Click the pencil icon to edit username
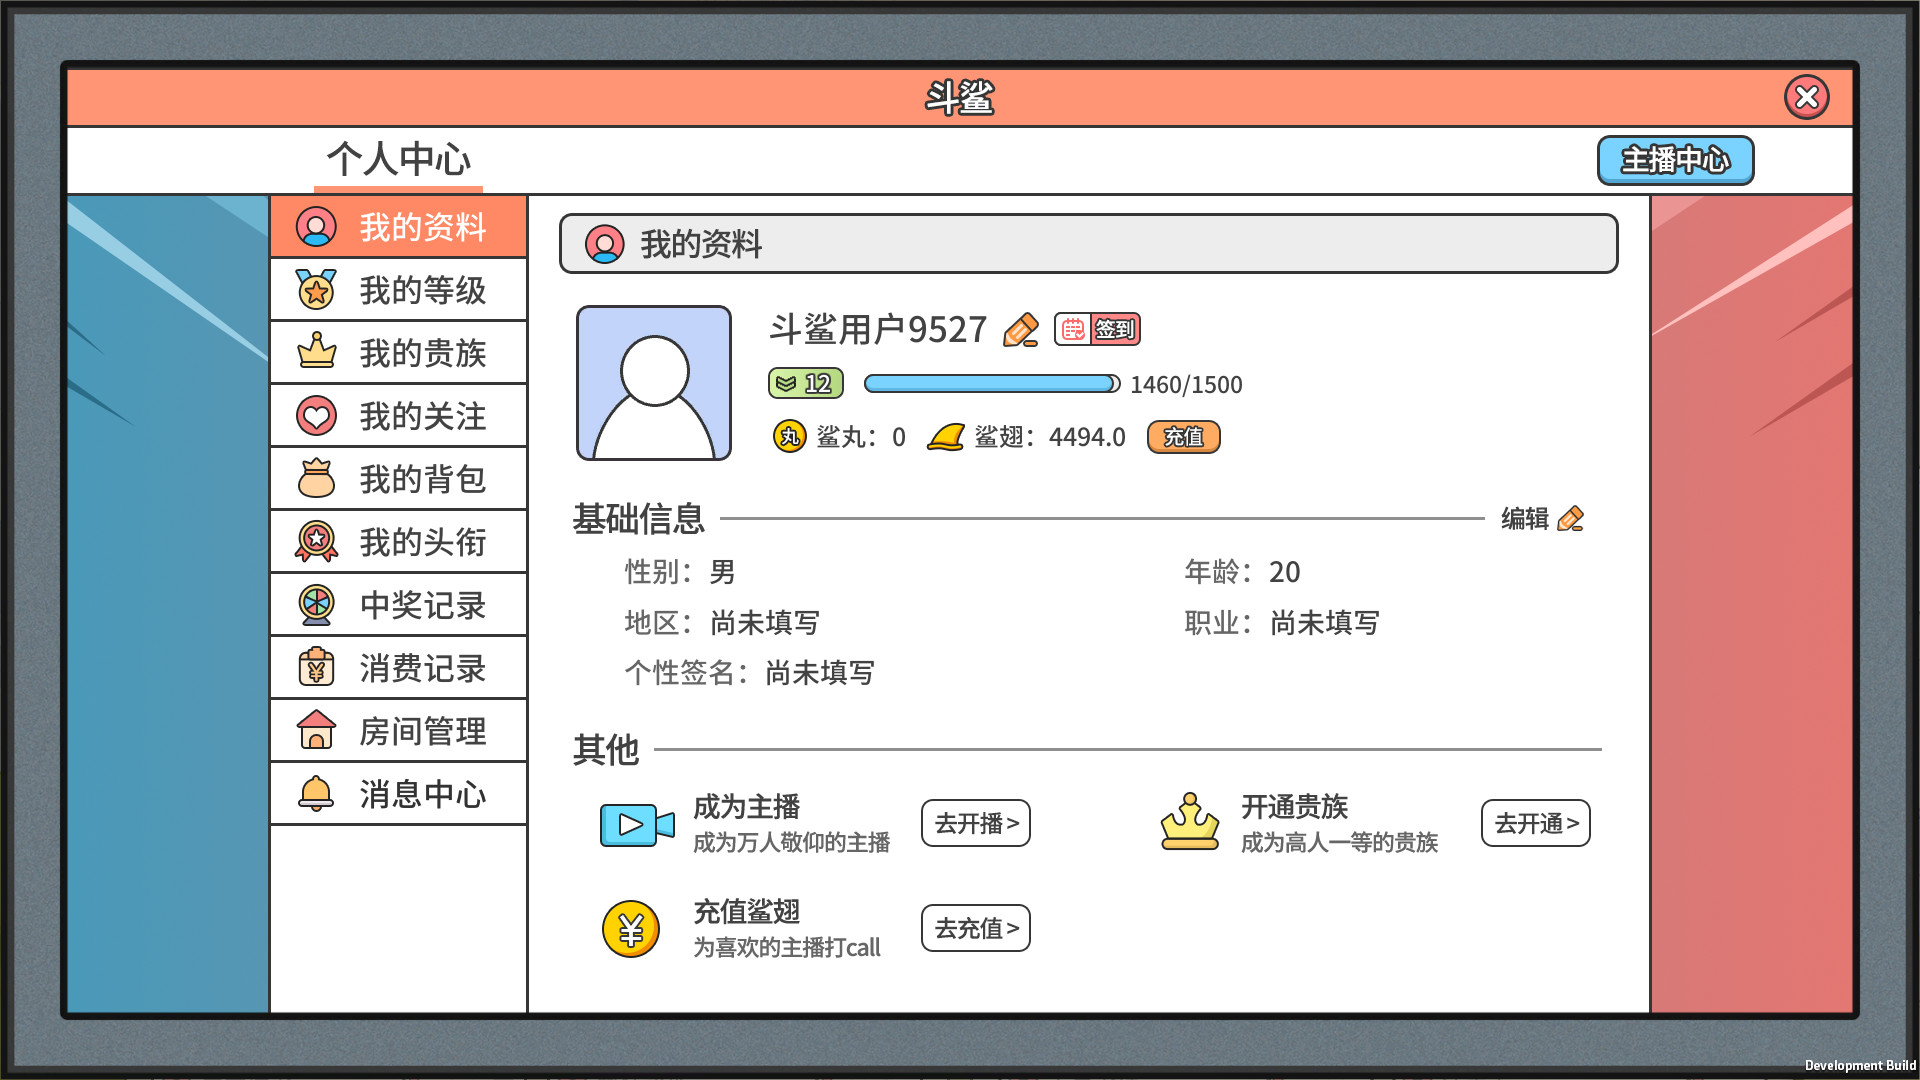 coord(1019,328)
